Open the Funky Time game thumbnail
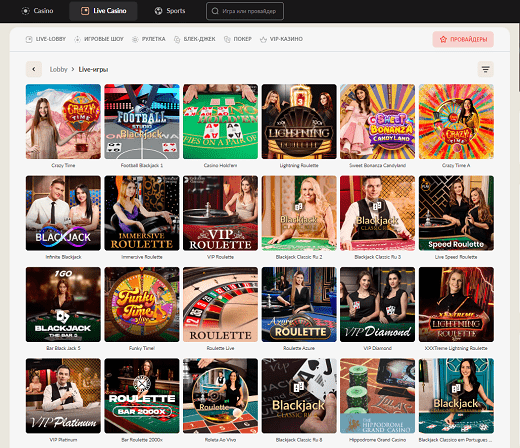Screen dimensions: 520x448 tap(142, 304)
